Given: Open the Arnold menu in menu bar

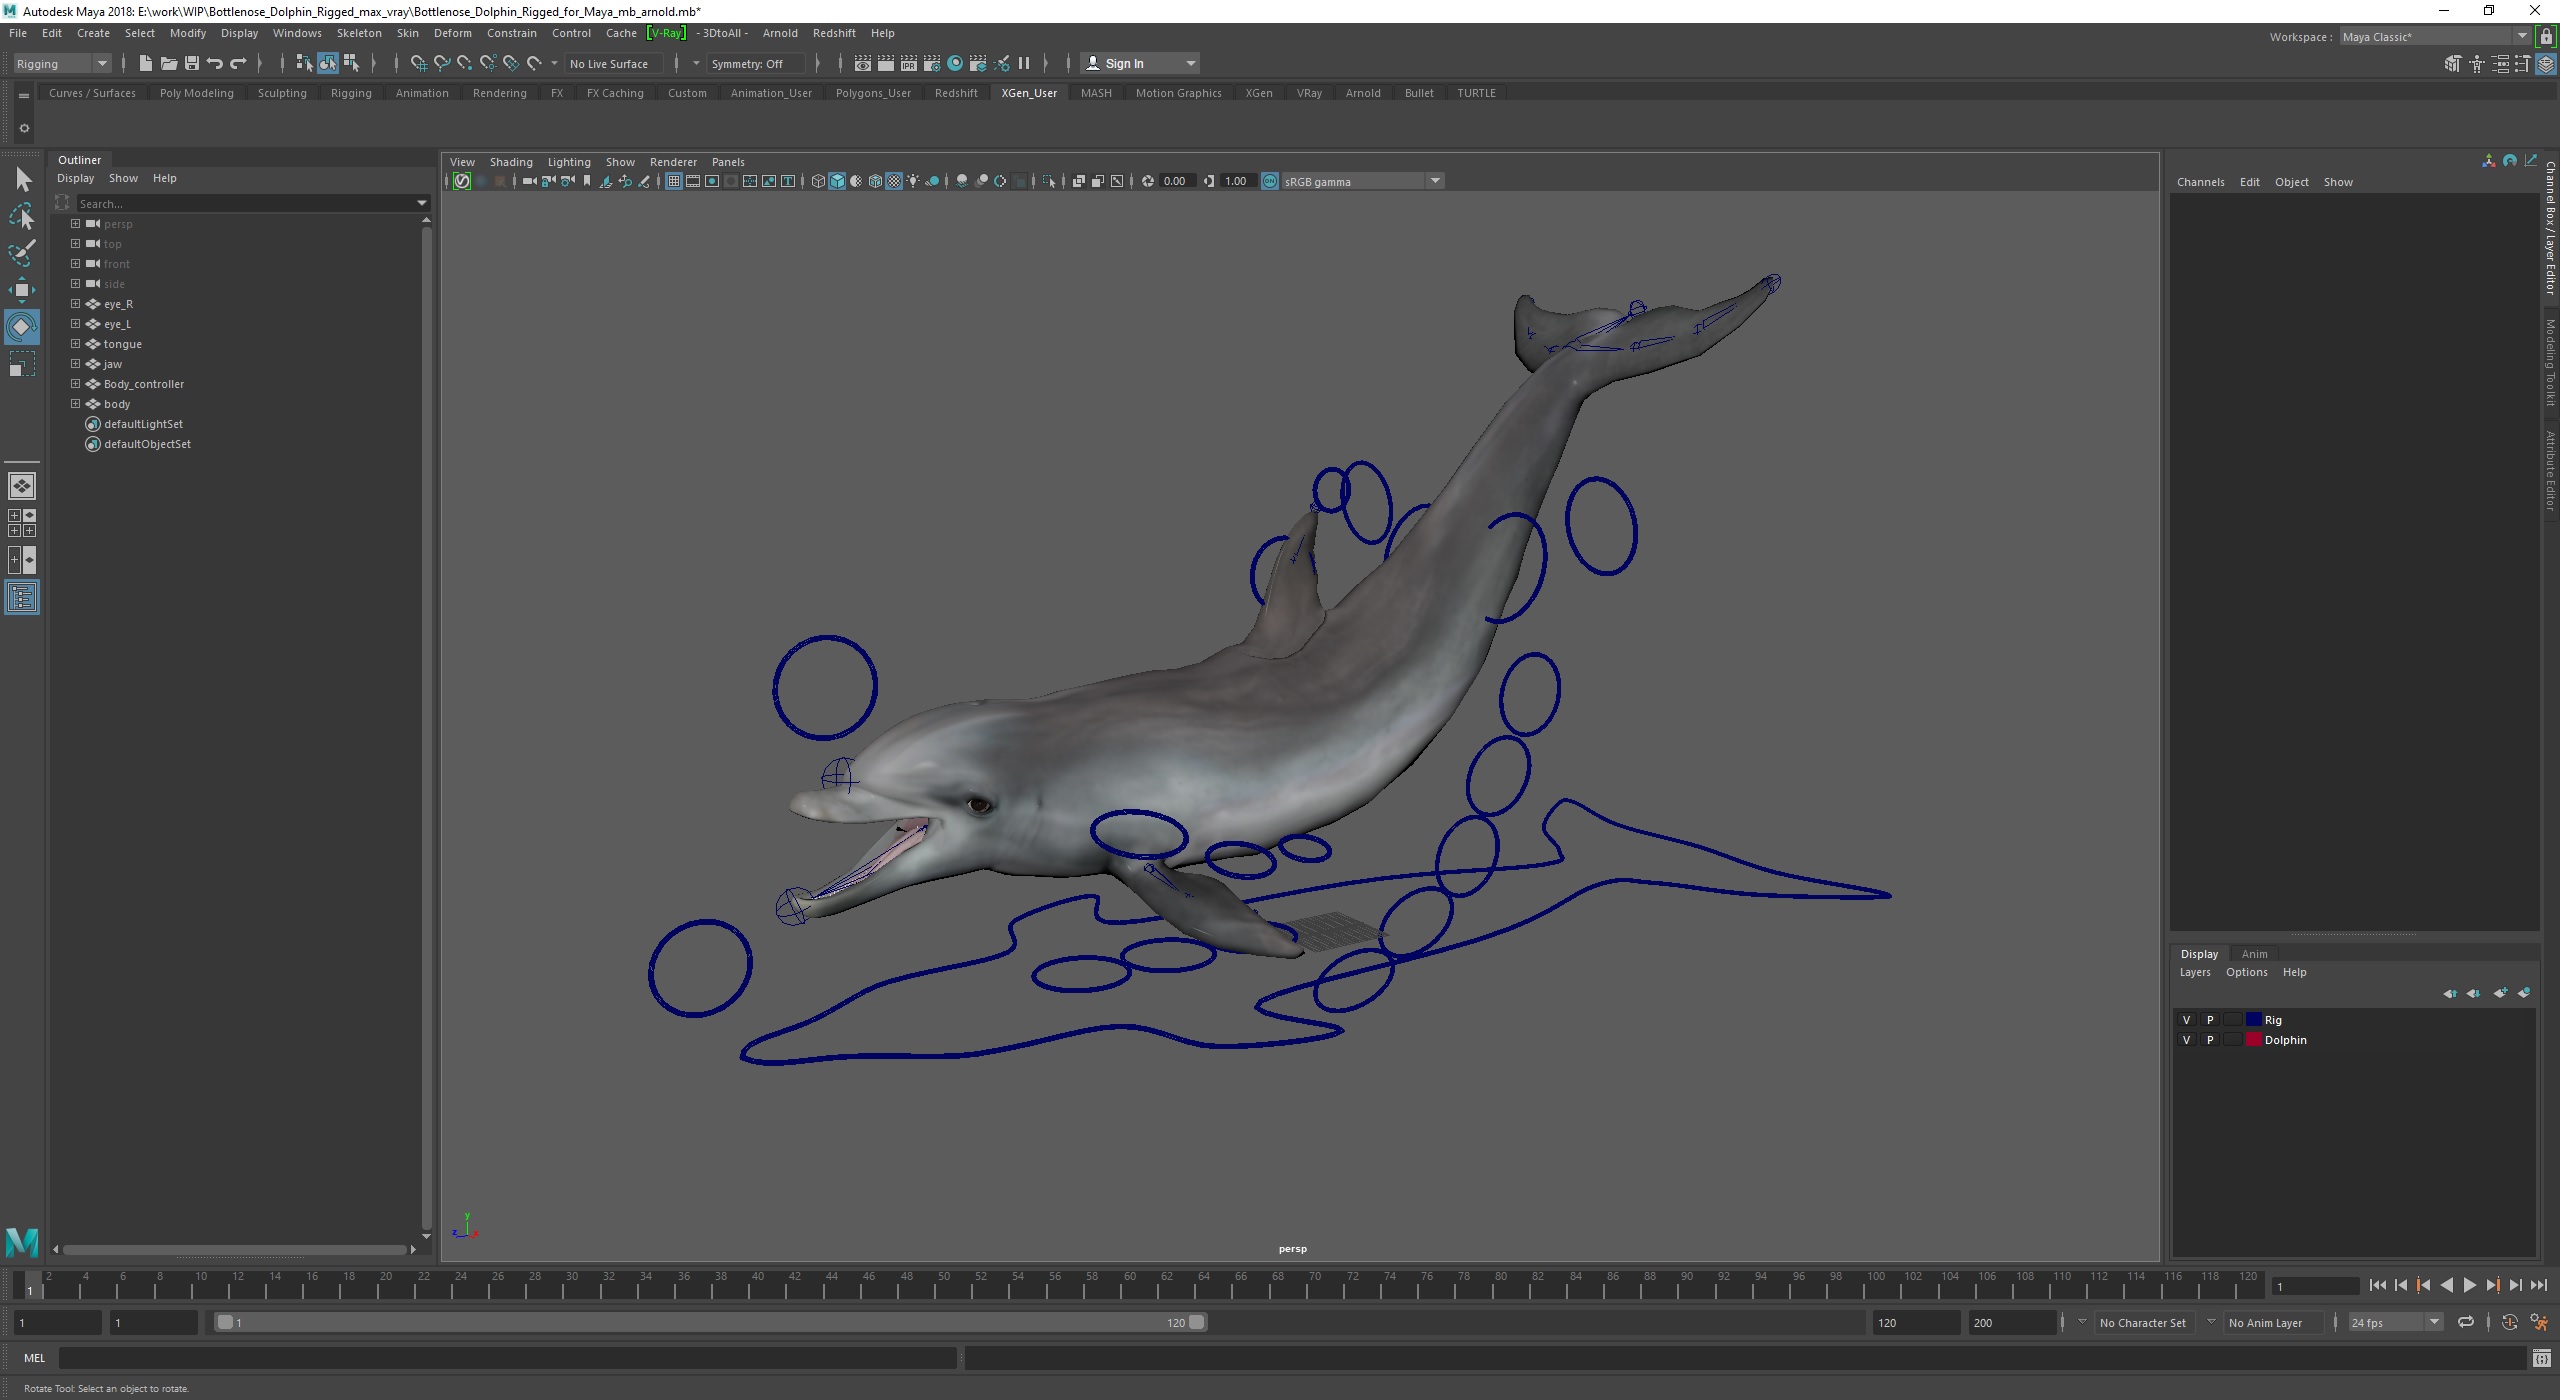Looking at the screenshot, I should tap(780, 33).
